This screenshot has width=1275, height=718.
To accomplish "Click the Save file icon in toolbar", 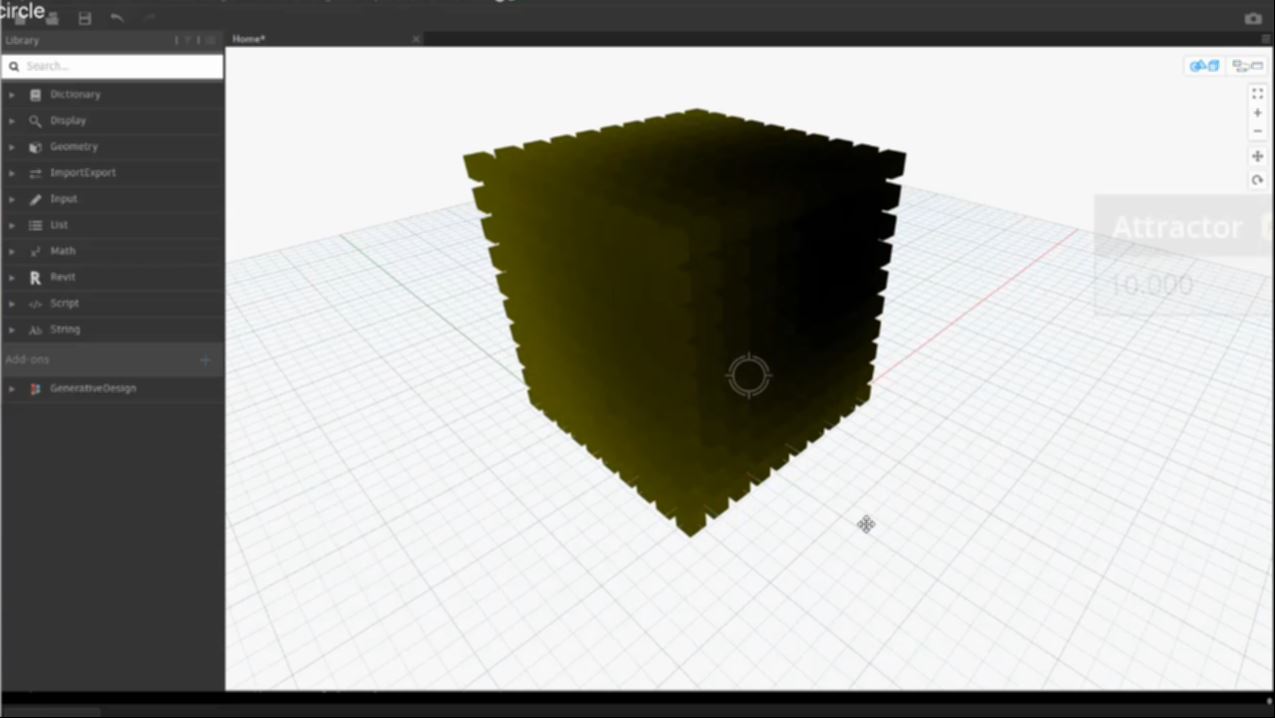I will [x=85, y=18].
